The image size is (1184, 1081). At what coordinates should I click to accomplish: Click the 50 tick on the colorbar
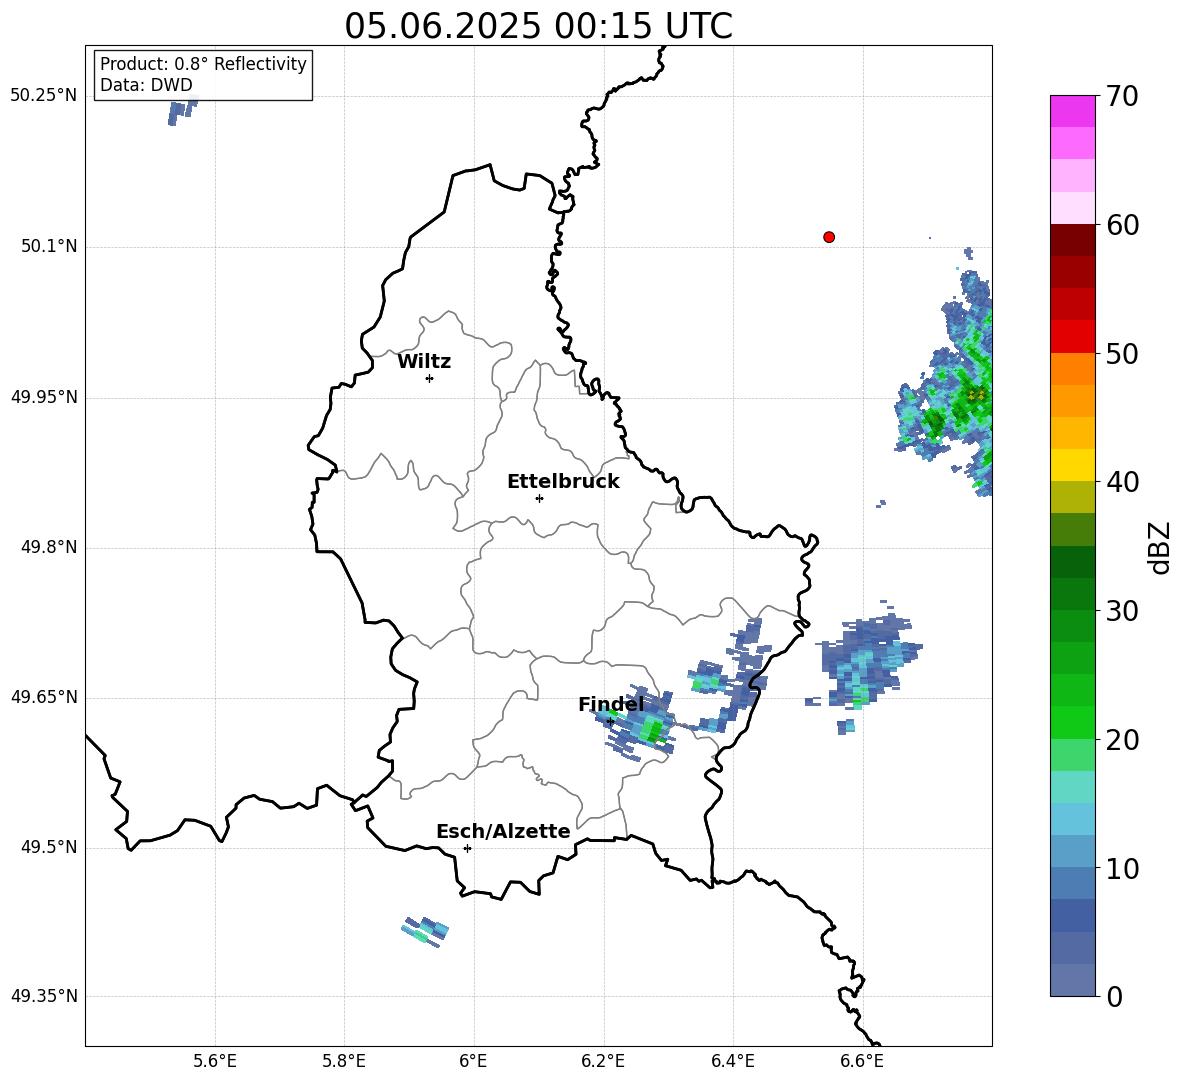point(1122,353)
